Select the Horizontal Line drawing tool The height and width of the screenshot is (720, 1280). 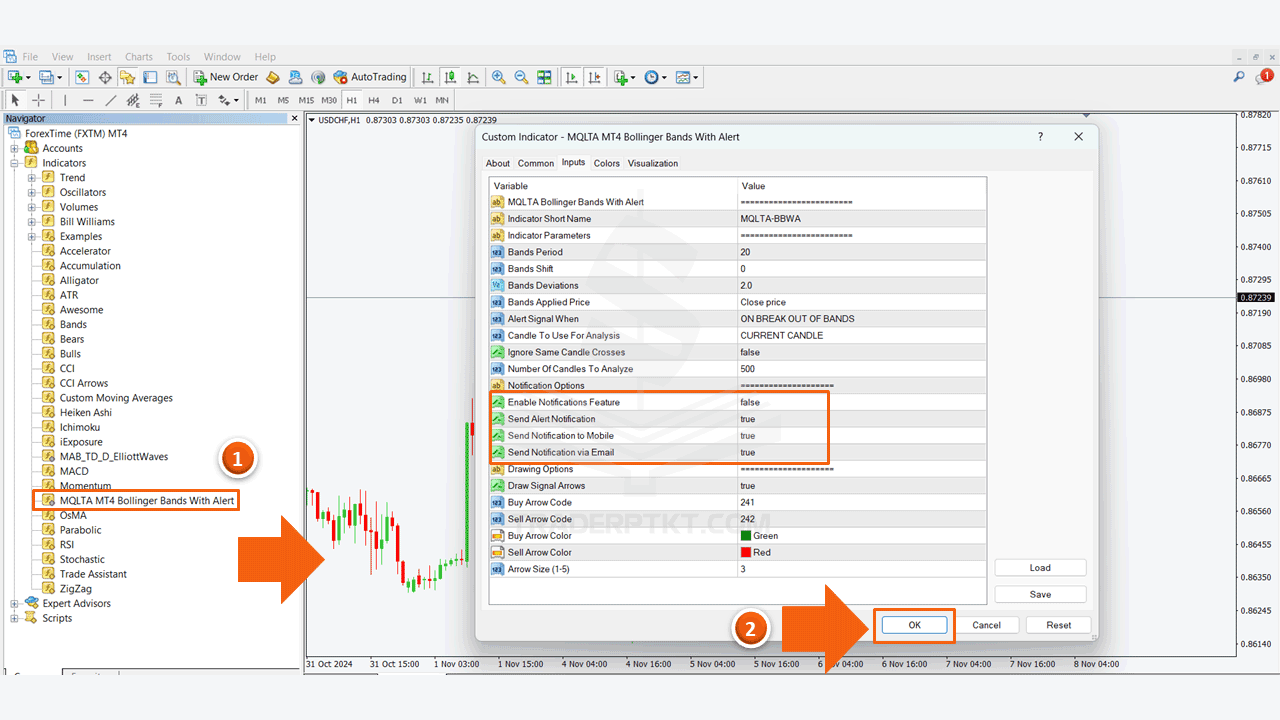point(88,100)
